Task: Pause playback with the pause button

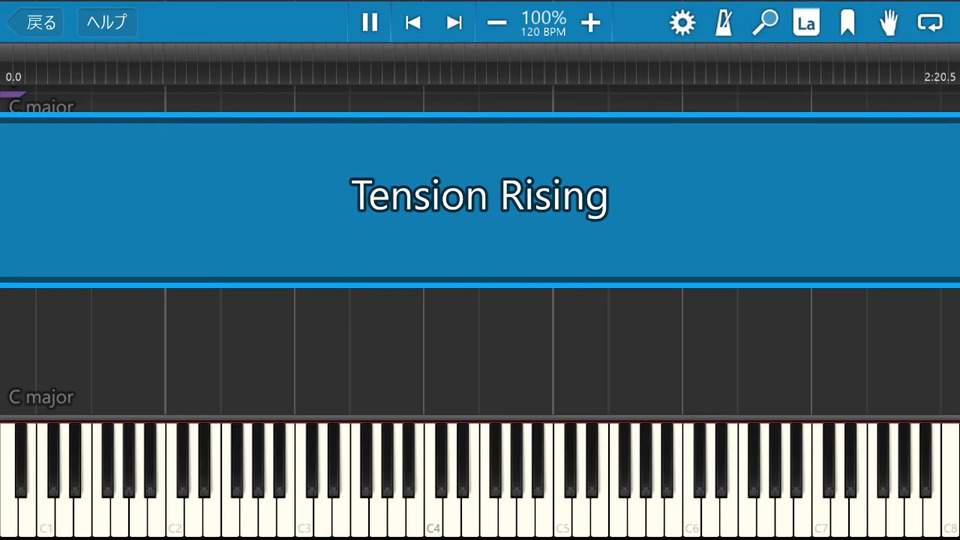Action: (x=370, y=23)
